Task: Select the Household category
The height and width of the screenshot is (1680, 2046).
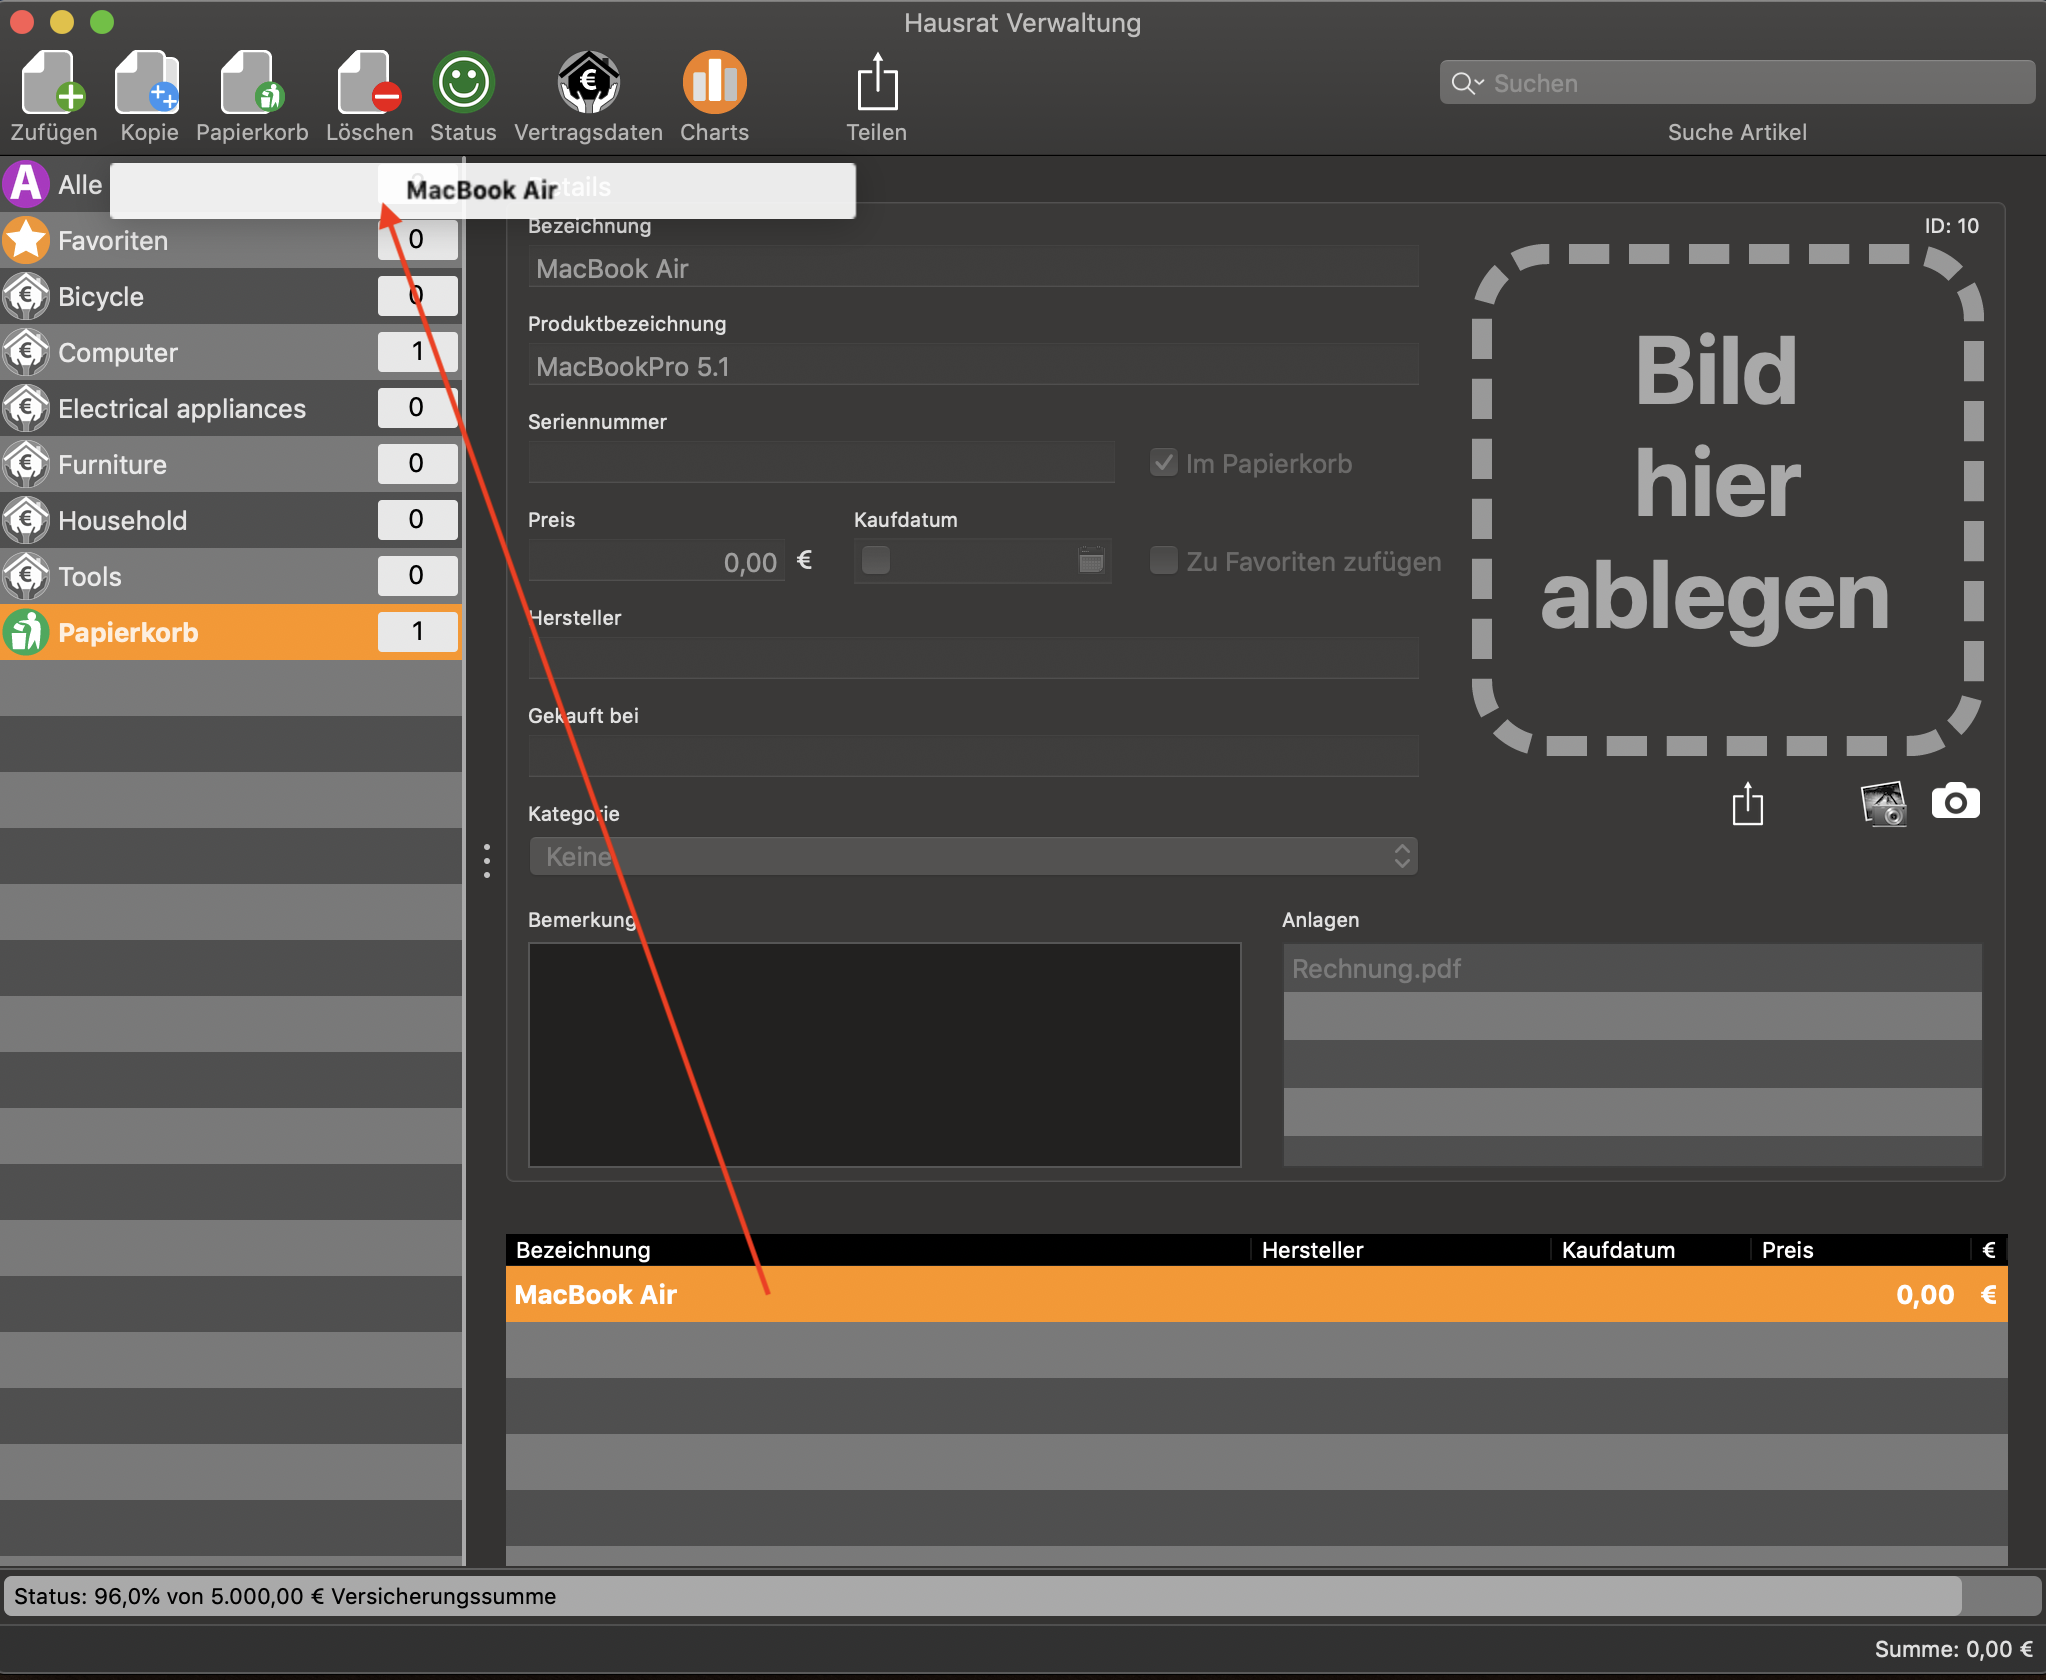Action: tap(231, 520)
